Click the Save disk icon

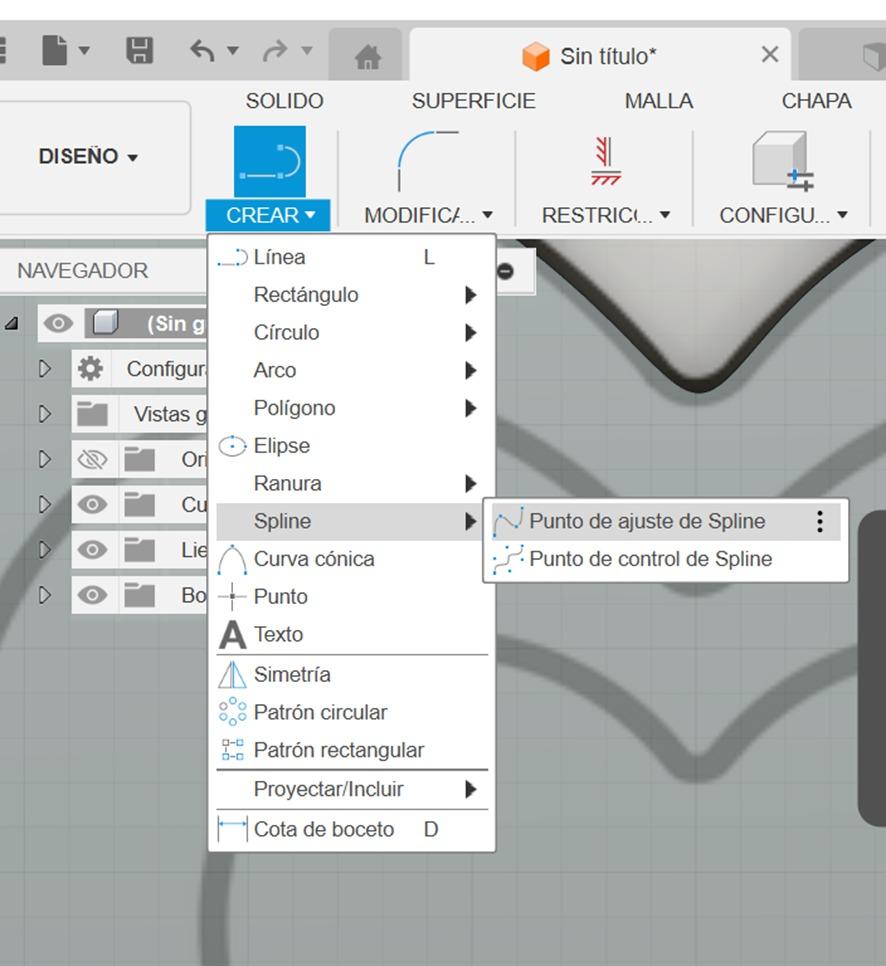(x=140, y=52)
